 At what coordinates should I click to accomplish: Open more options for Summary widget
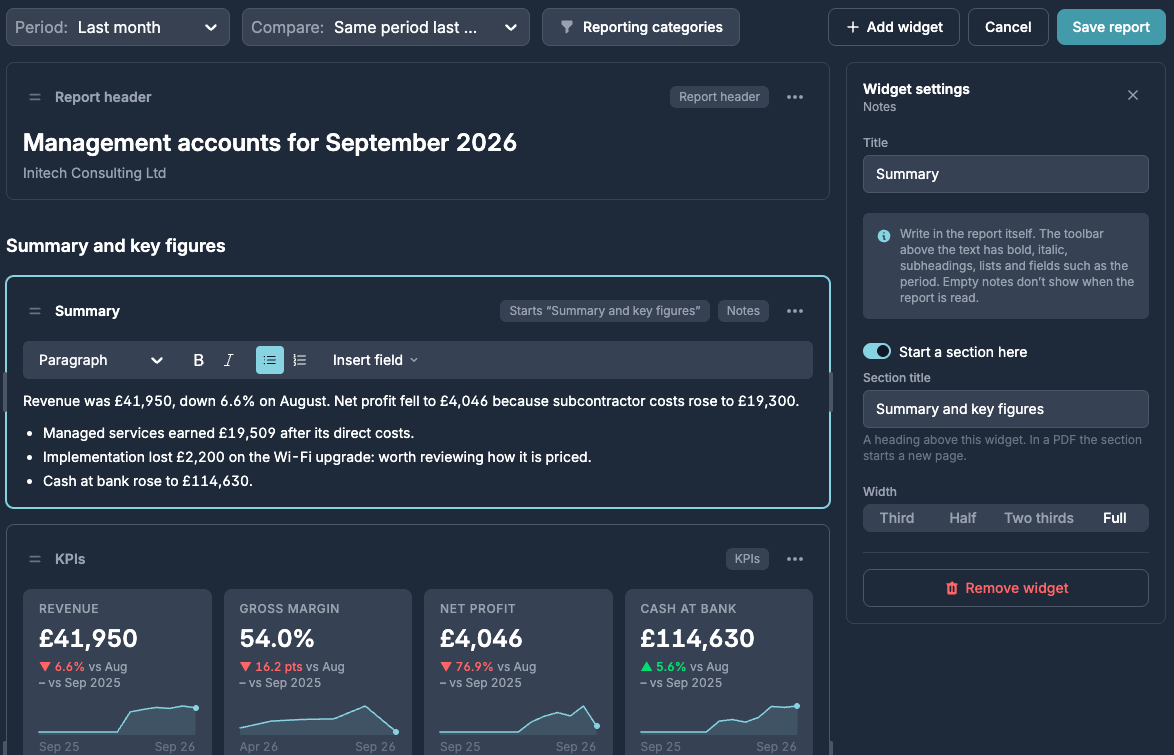click(x=795, y=311)
